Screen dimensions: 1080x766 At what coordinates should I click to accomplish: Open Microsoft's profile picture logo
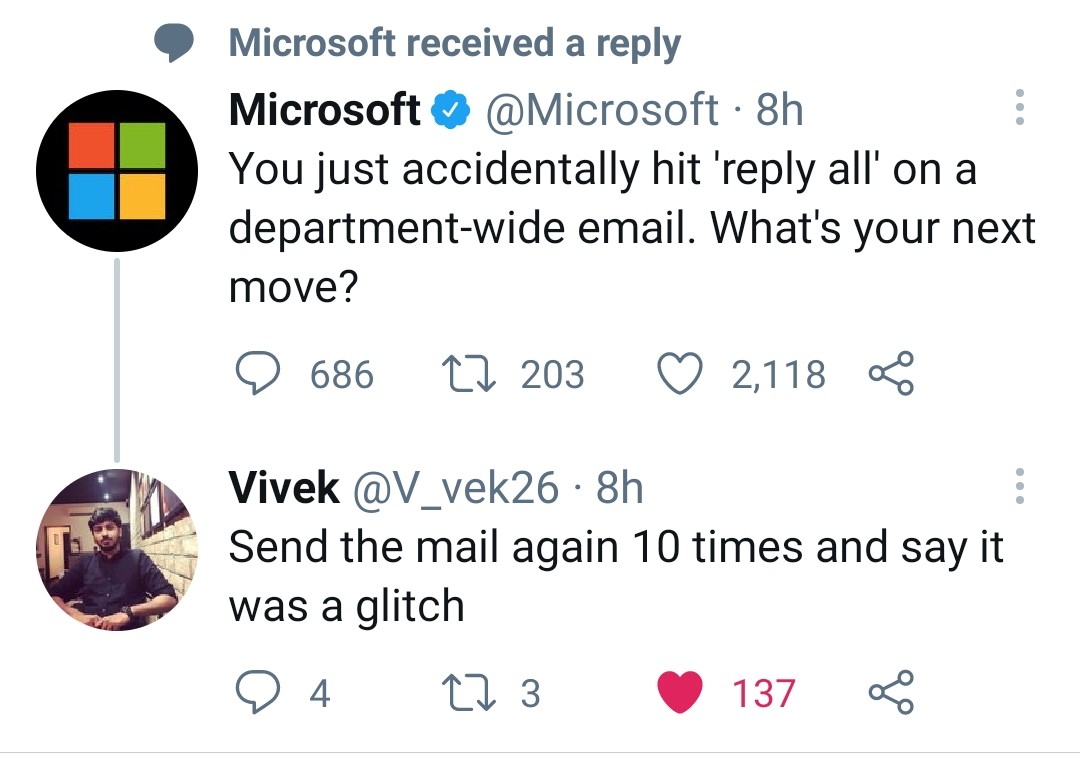click(116, 171)
